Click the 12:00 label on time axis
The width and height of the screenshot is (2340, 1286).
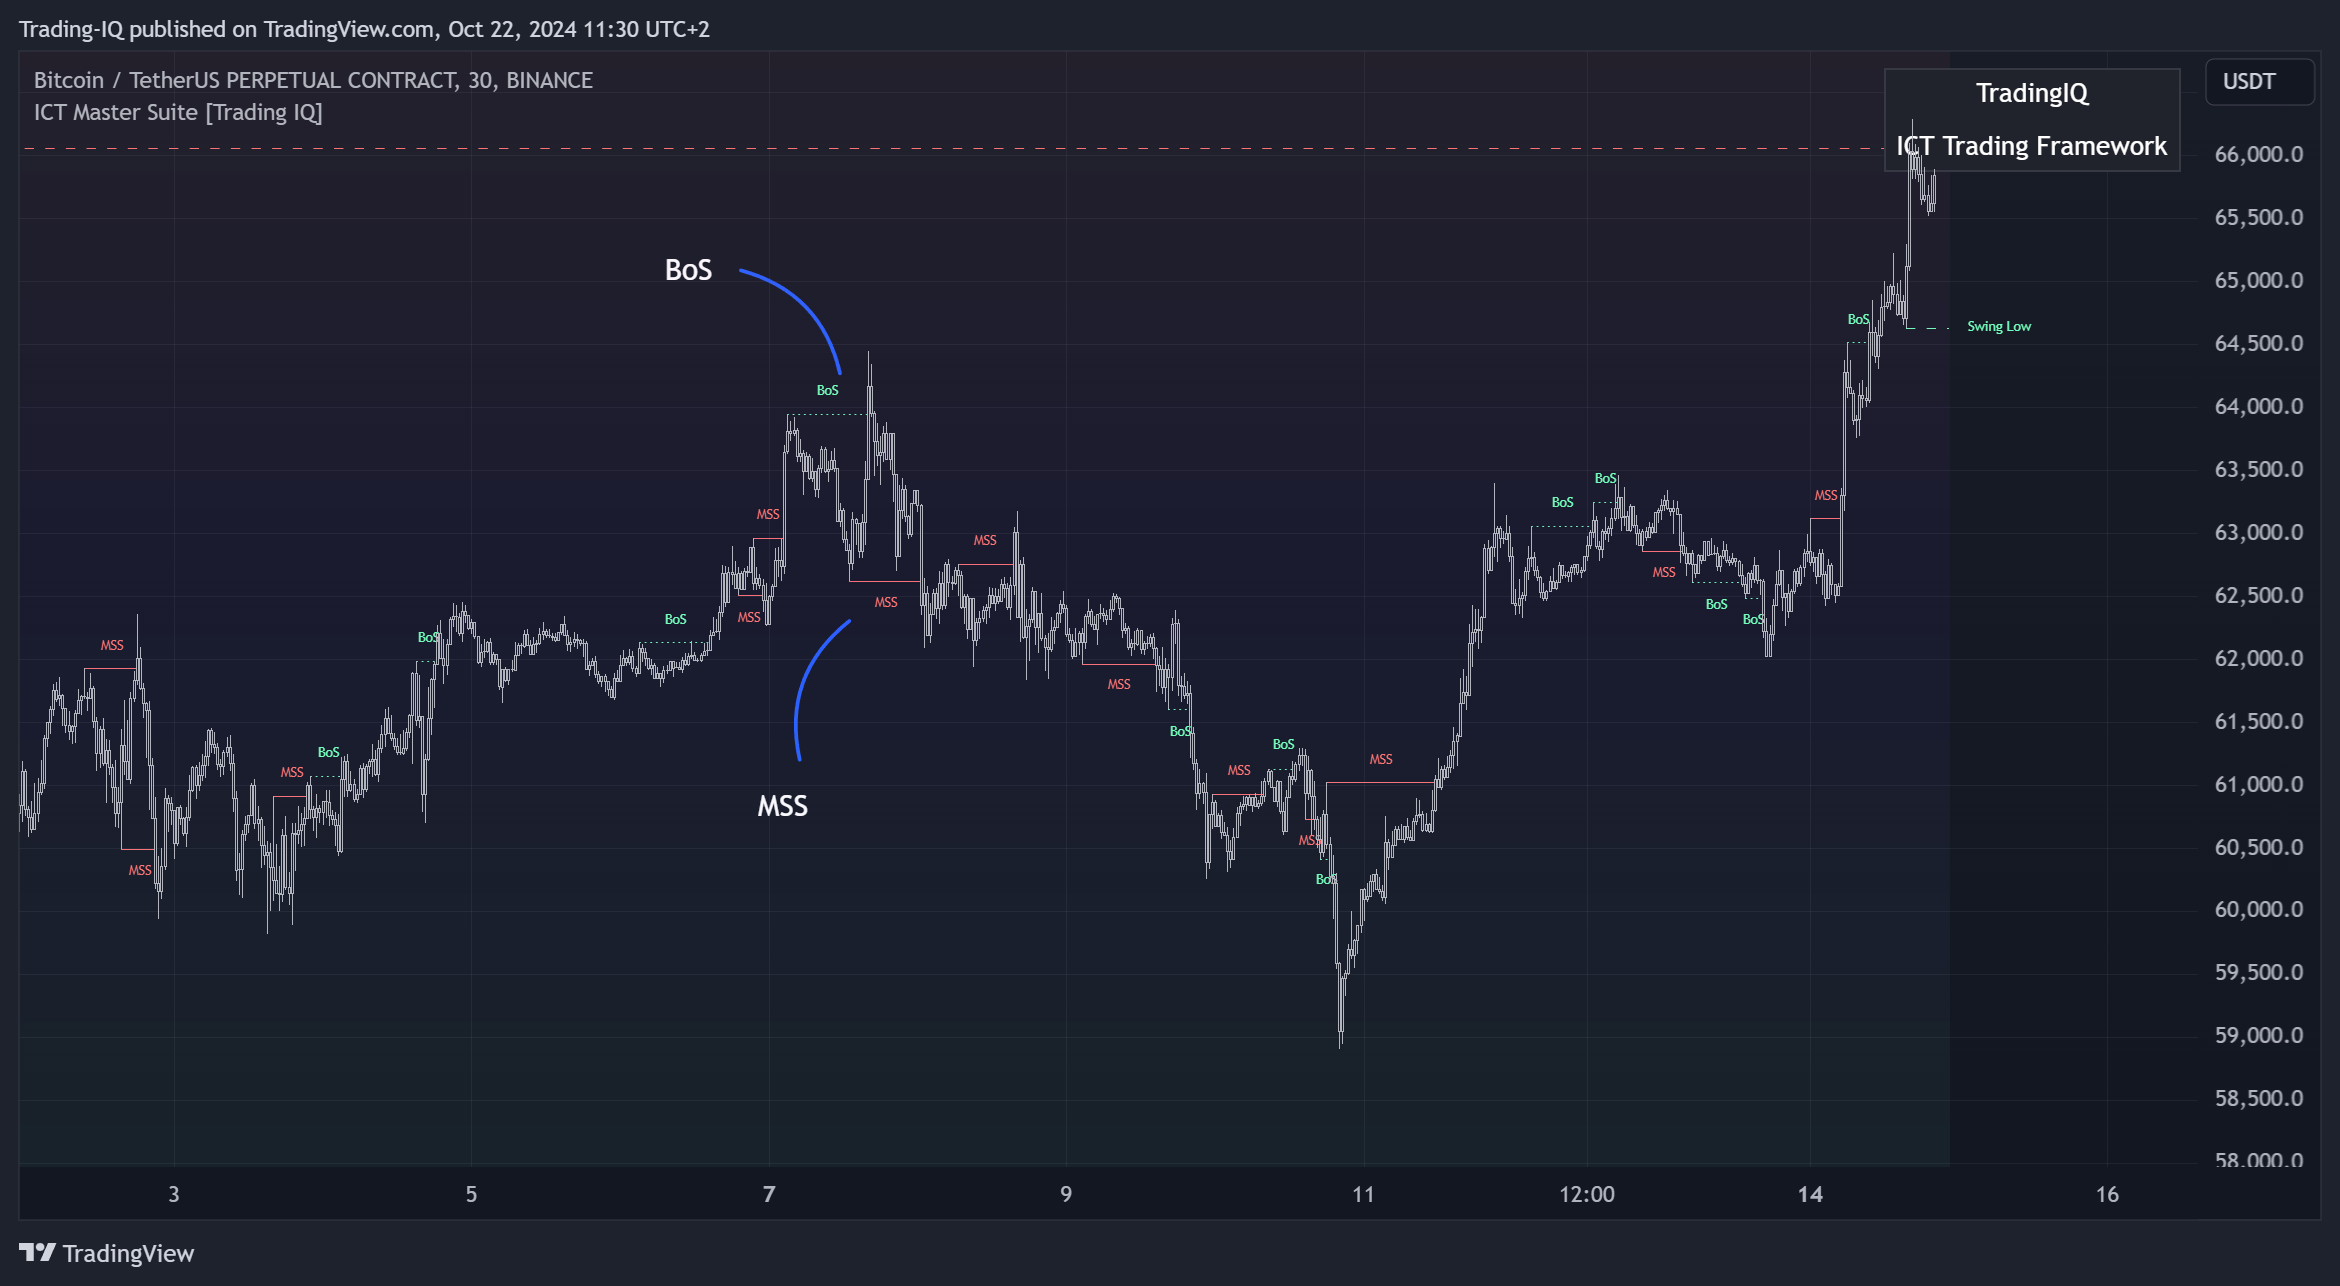(x=1587, y=1194)
